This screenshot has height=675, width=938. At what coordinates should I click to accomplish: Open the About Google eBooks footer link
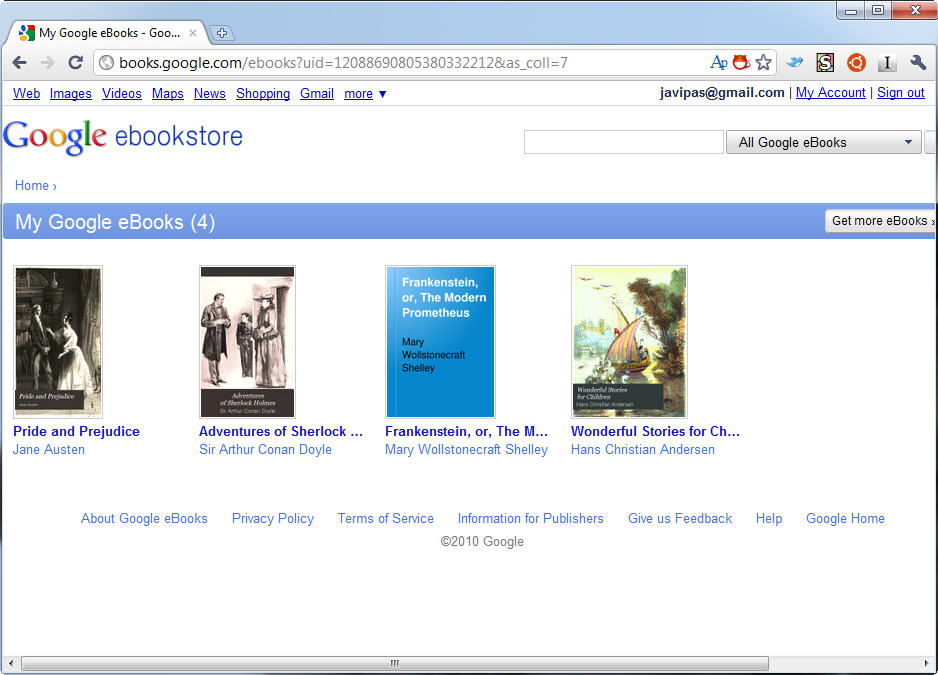click(x=144, y=519)
